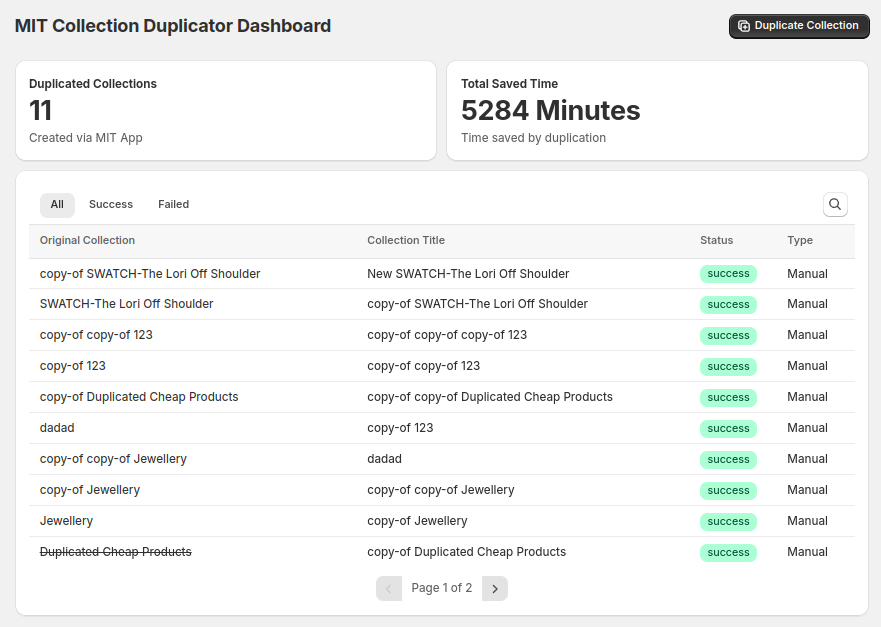Screen dimensions: 881x627
Task: Select collection title "dadad"
Action: coord(384,459)
